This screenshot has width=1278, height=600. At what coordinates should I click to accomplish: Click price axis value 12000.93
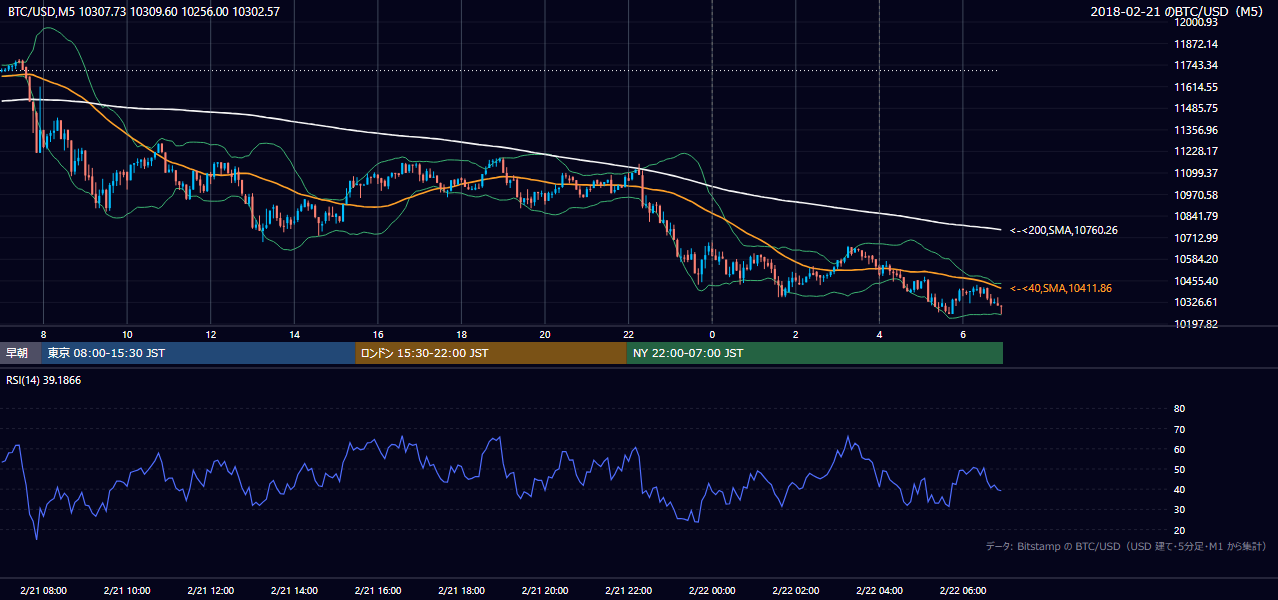click(x=1197, y=22)
